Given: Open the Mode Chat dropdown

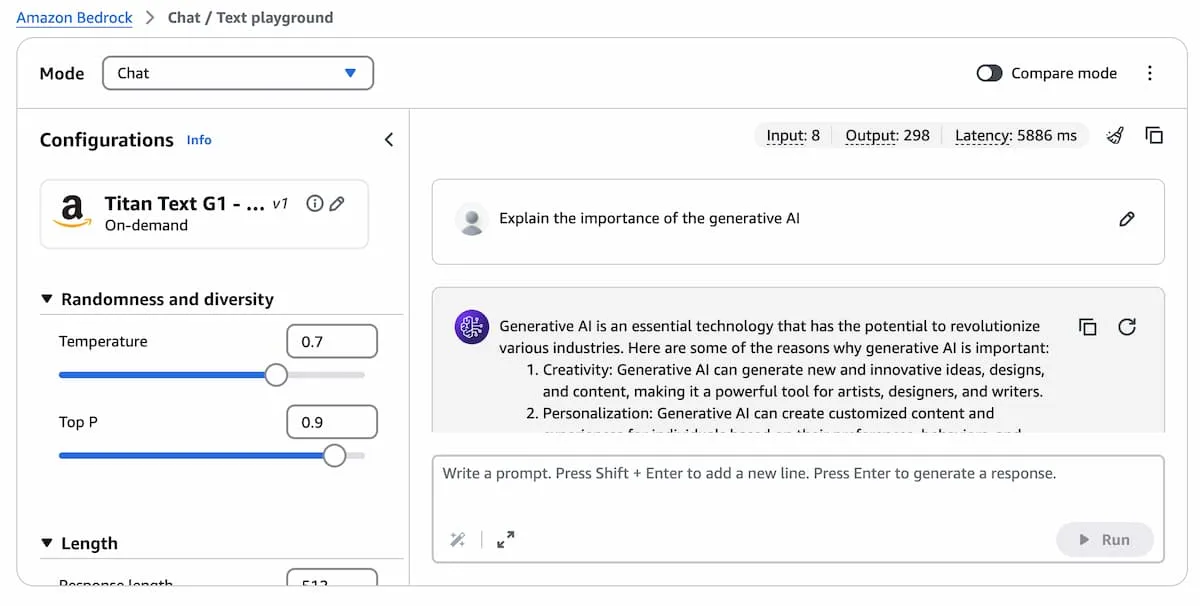Looking at the screenshot, I should 238,73.
